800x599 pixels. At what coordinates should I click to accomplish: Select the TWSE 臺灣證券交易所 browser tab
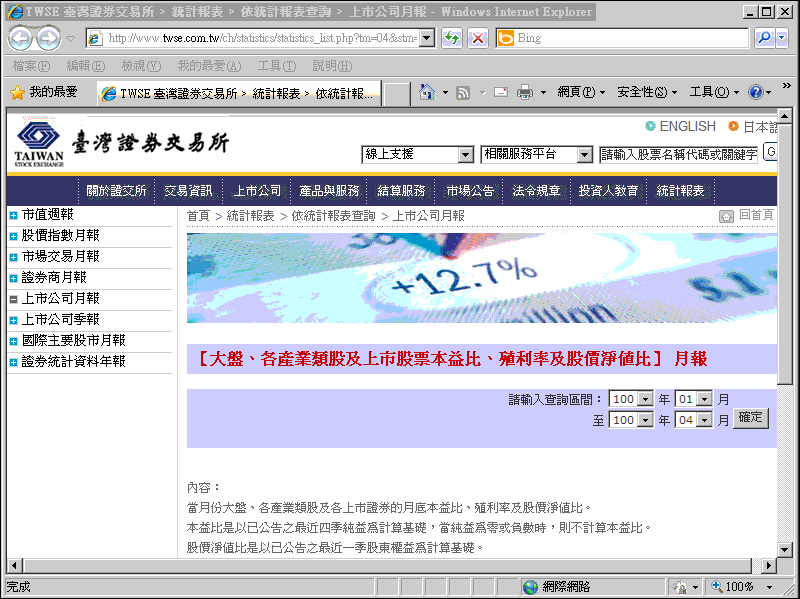[239, 93]
